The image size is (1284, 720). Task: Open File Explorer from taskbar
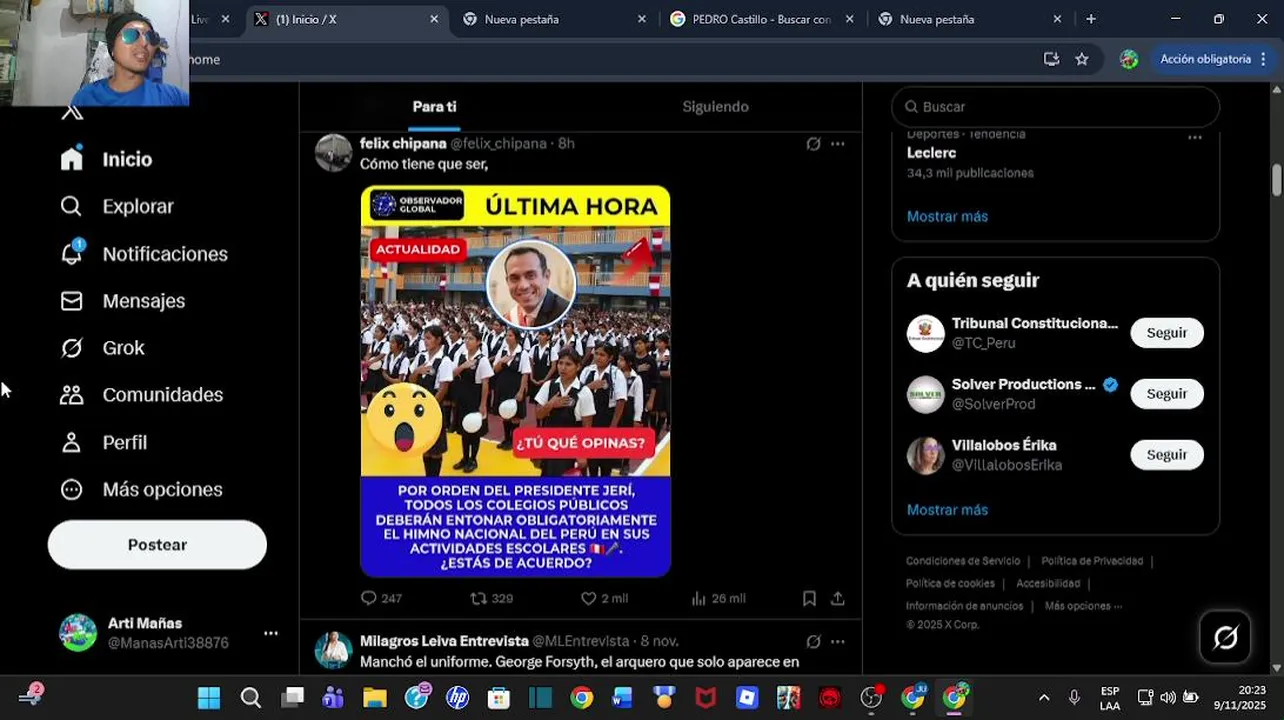374,698
